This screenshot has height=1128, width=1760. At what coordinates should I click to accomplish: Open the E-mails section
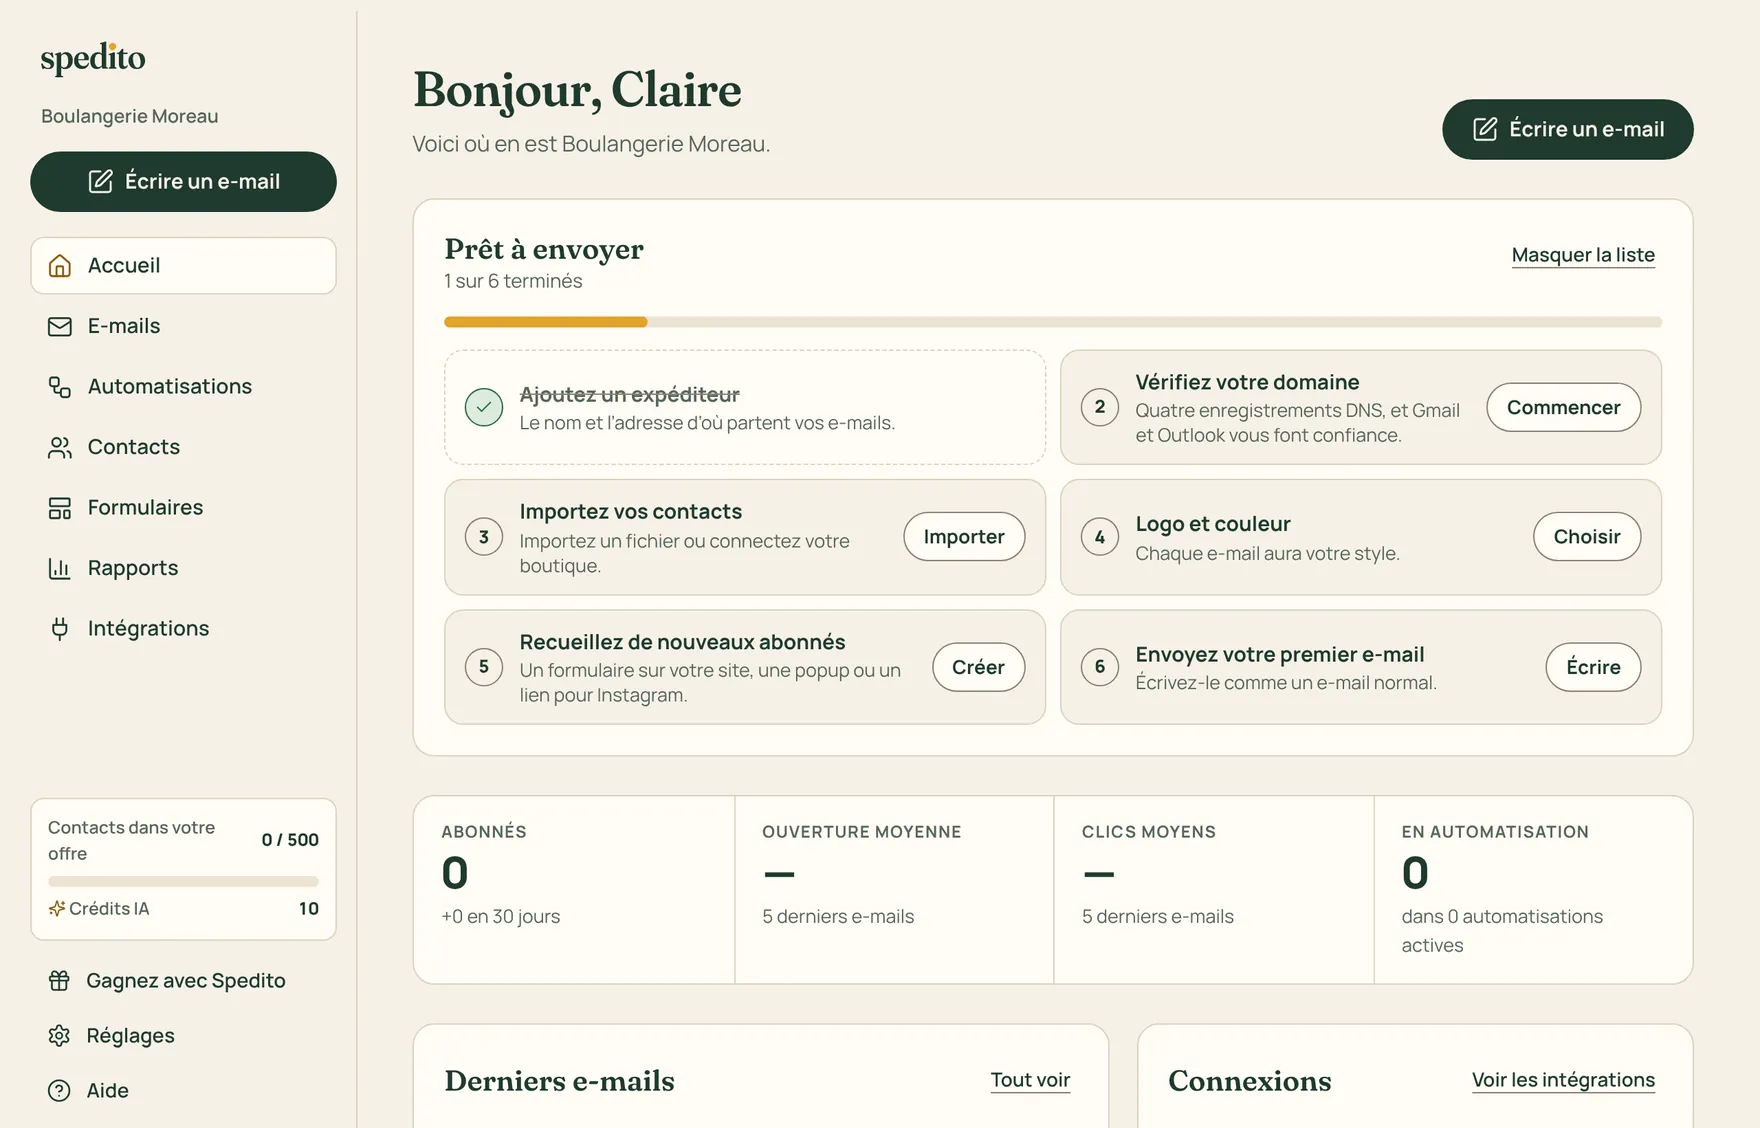tap(183, 326)
